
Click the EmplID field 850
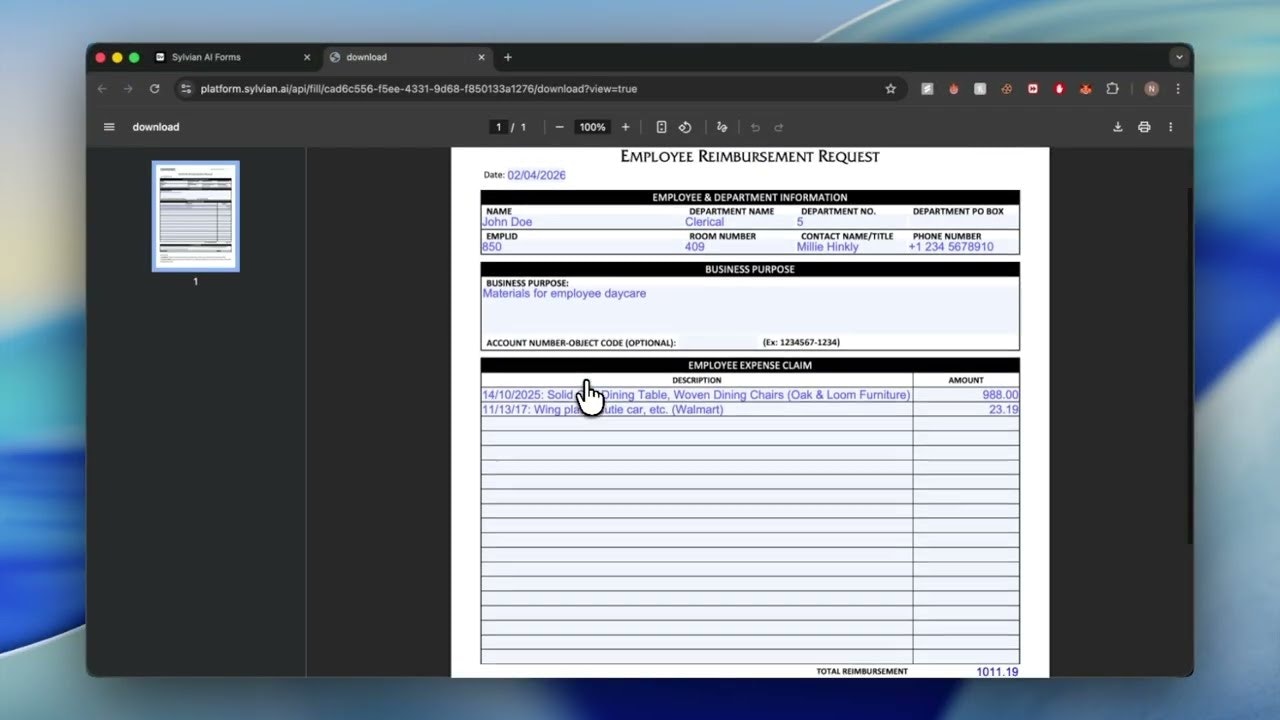pos(582,246)
